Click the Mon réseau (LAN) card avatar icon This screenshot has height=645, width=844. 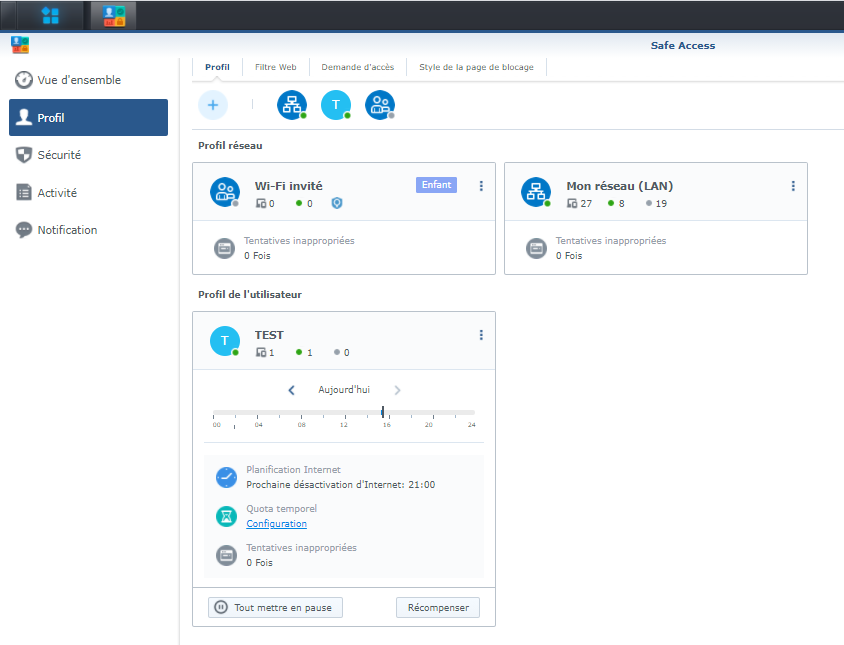click(x=536, y=192)
